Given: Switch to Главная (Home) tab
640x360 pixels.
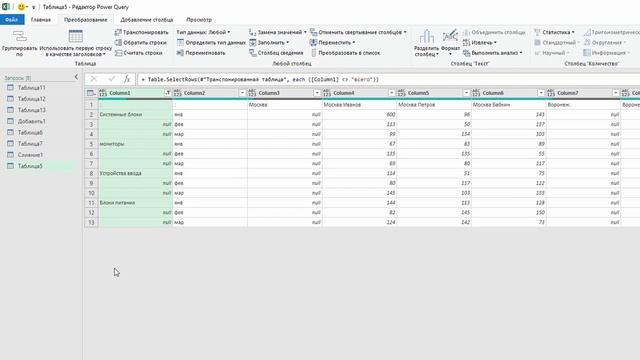Looking at the screenshot, I should pyautogui.click(x=41, y=20).
